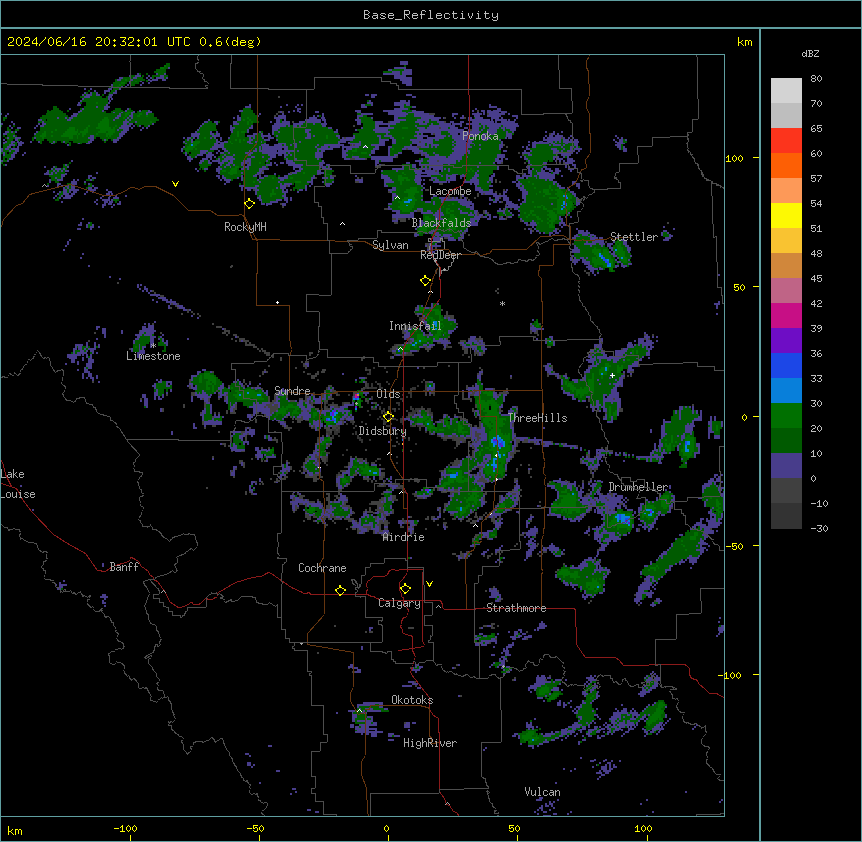Viewport: 862px width, 842px height.
Task: Click the dBZ heading above the color legend
Action: [810, 54]
